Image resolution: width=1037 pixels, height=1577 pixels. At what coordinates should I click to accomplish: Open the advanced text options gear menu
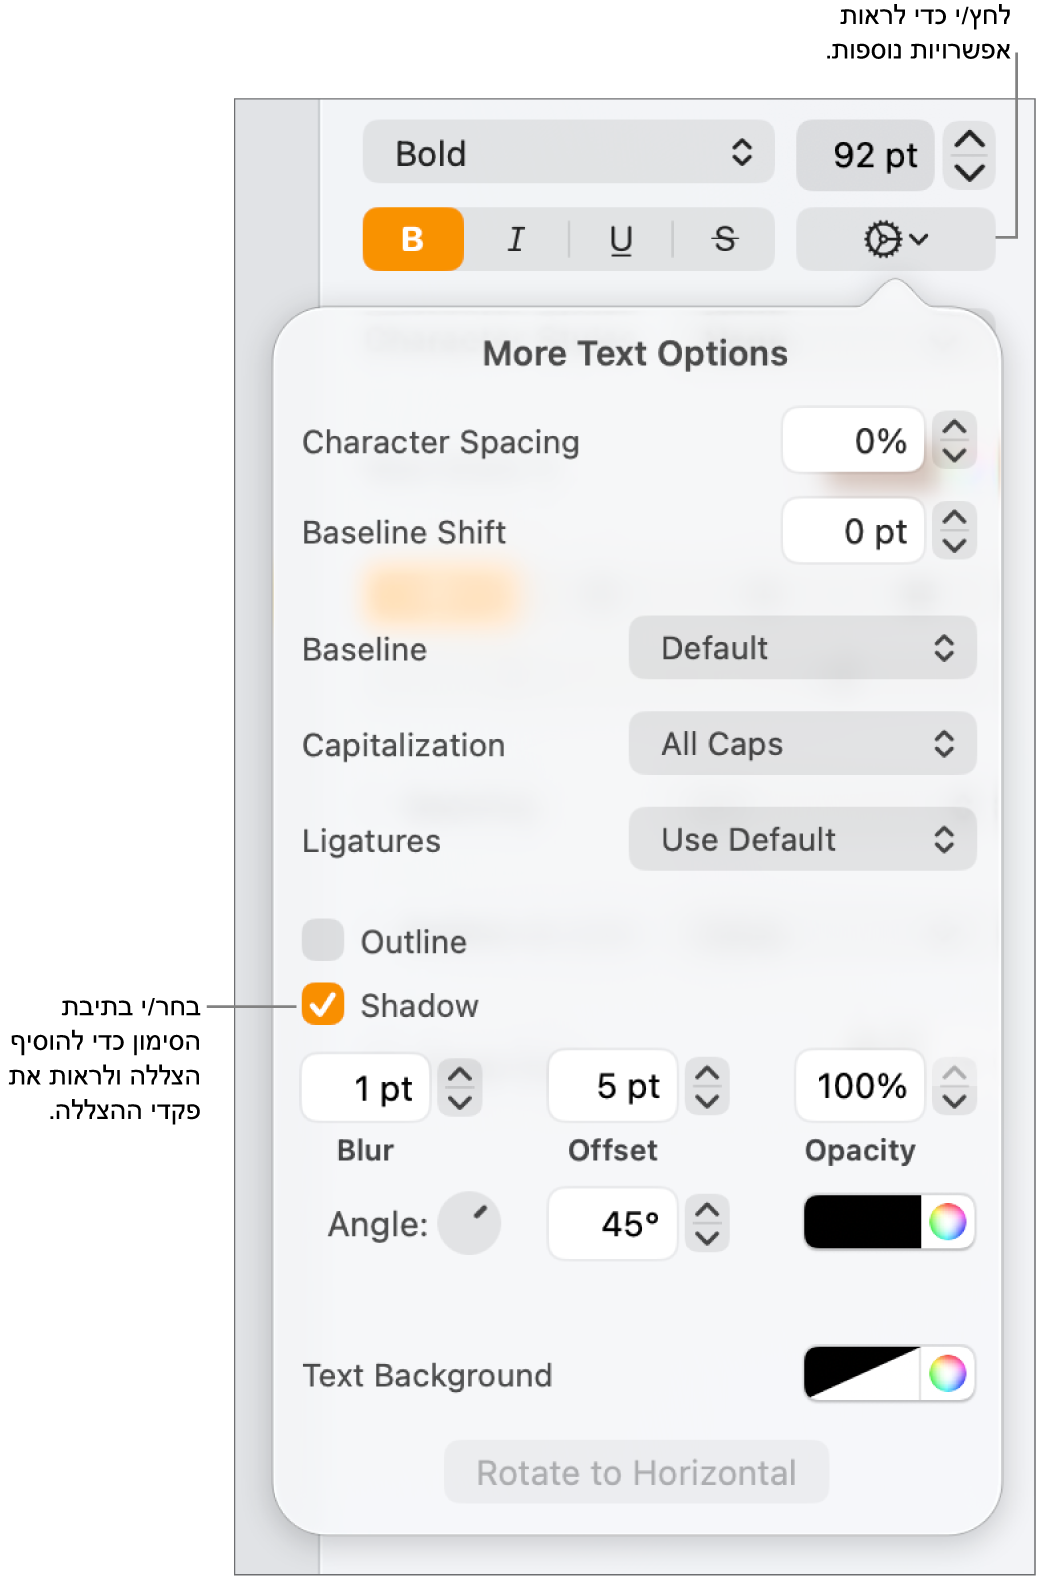(x=895, y=239)
